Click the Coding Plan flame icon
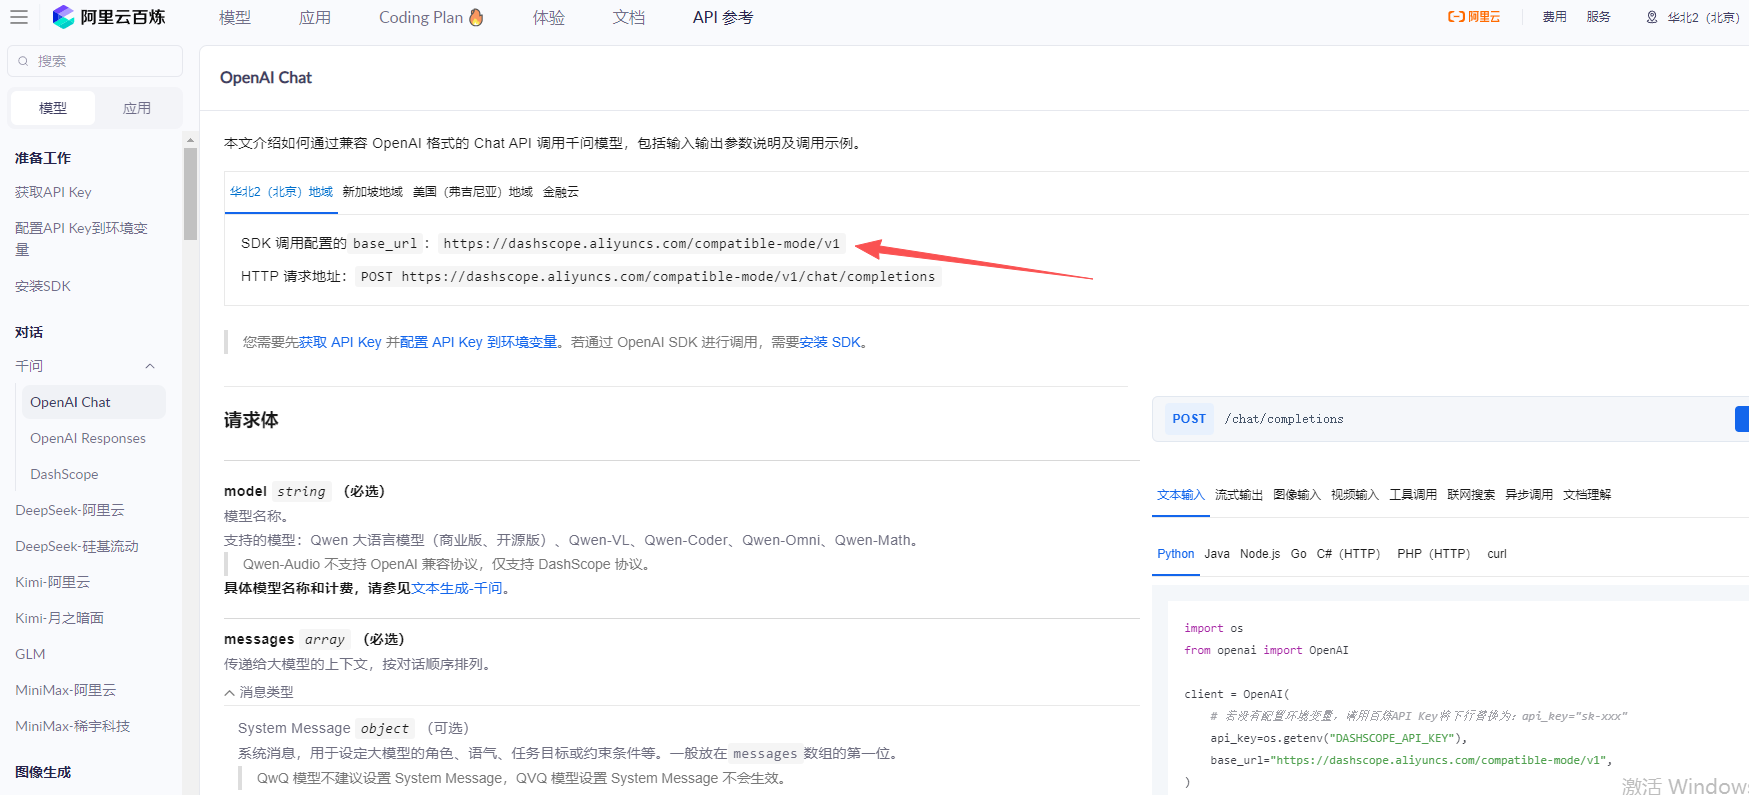 (x=476, y=17)
